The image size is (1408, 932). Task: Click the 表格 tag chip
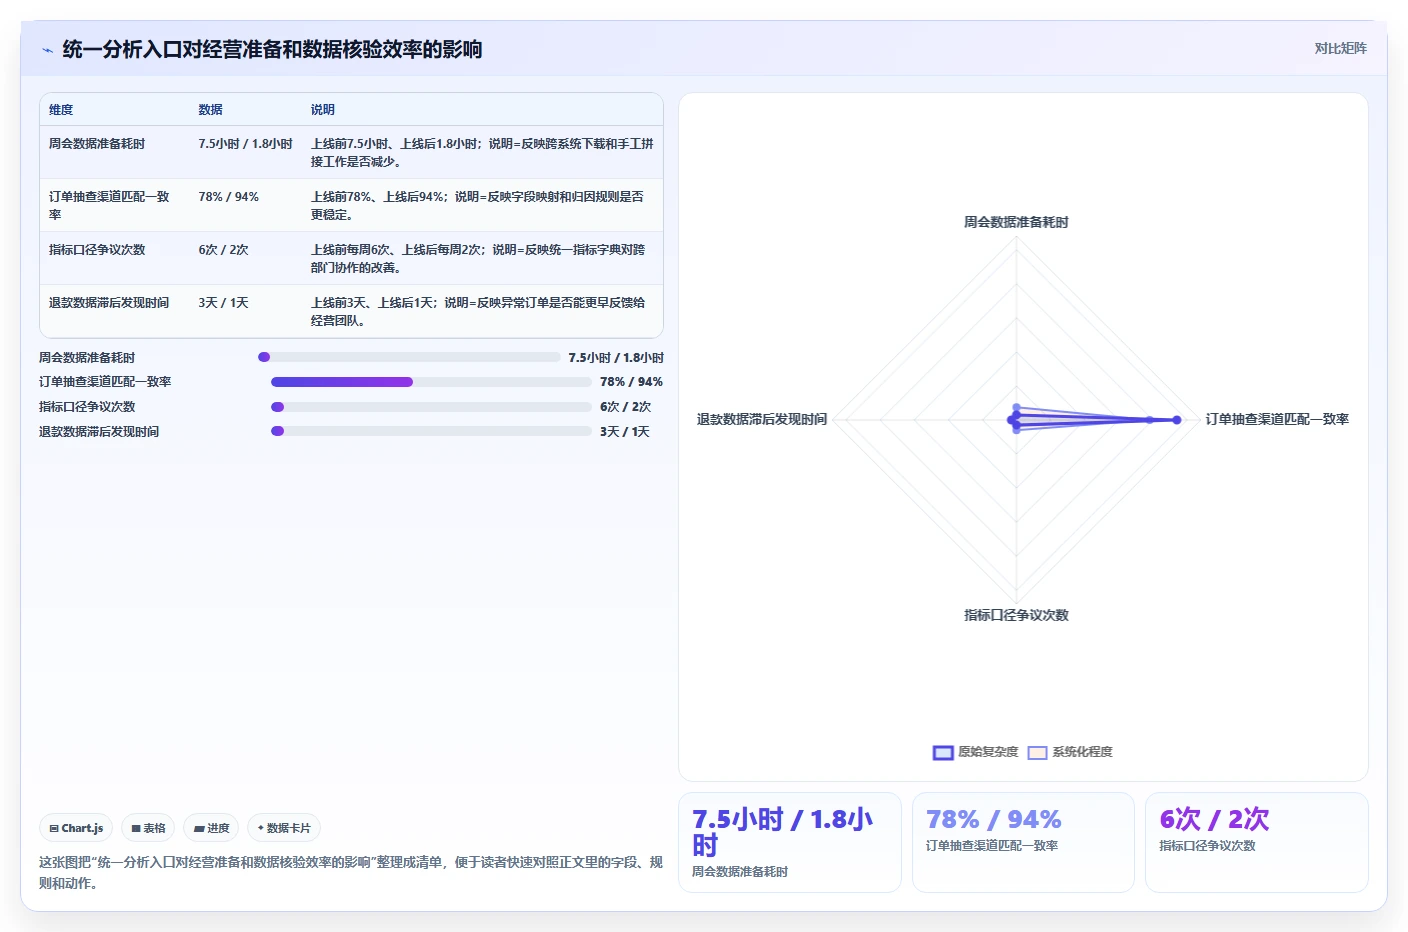click(x=148, y=828)
